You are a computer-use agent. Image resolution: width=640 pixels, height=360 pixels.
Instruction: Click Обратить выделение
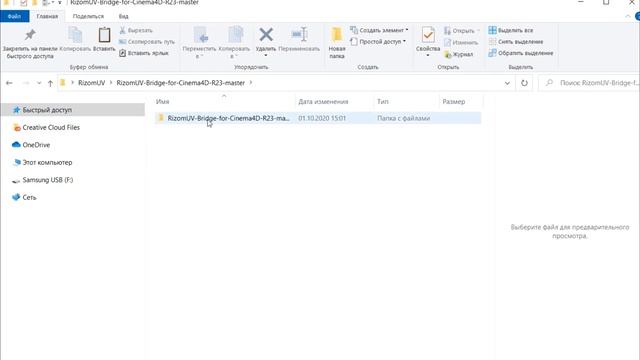pyautogui.click(x=521, y=53)
